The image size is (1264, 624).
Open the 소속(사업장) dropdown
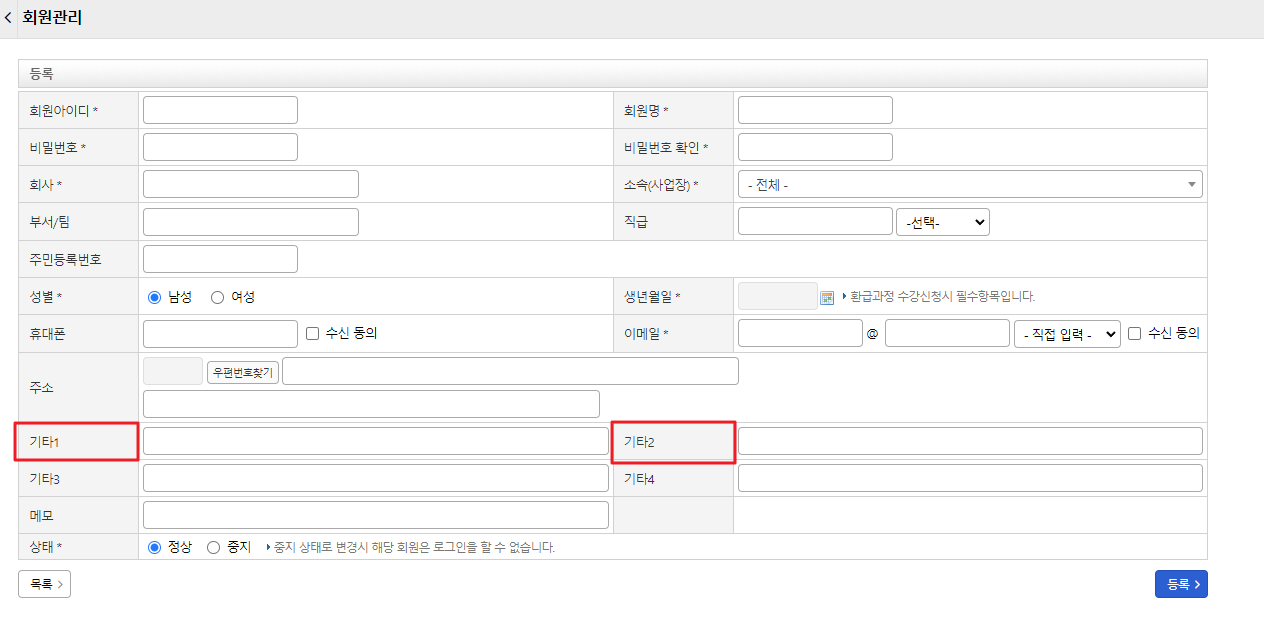pyautogui.click(x=969, y=185)
